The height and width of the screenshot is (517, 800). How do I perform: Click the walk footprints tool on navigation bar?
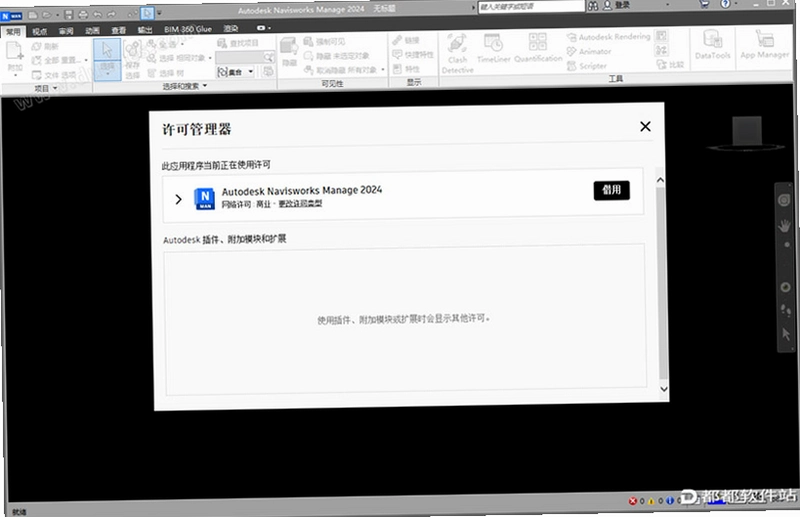[x=786, y=310]
